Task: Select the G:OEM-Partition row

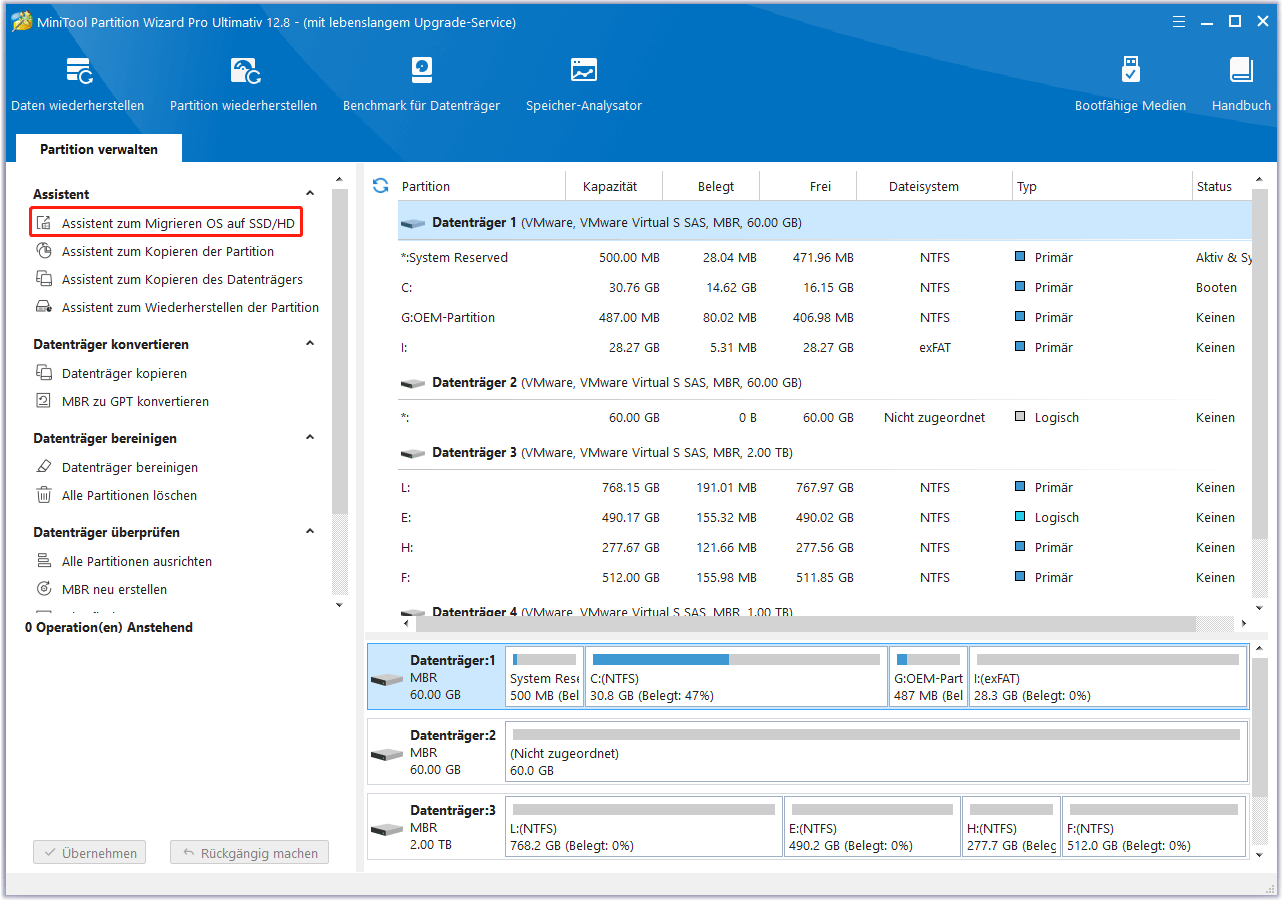Action: click(x=824, y=318)
